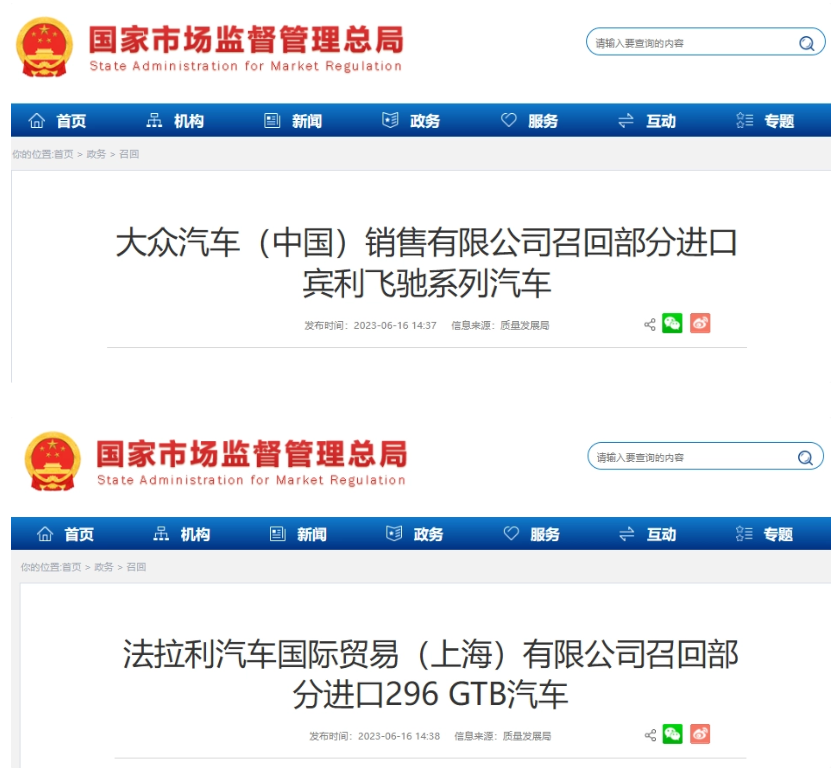Viewport: 839px width, 769px height.
Task: Share the Bentley recall article to Weibo
Action: [700, 323]
